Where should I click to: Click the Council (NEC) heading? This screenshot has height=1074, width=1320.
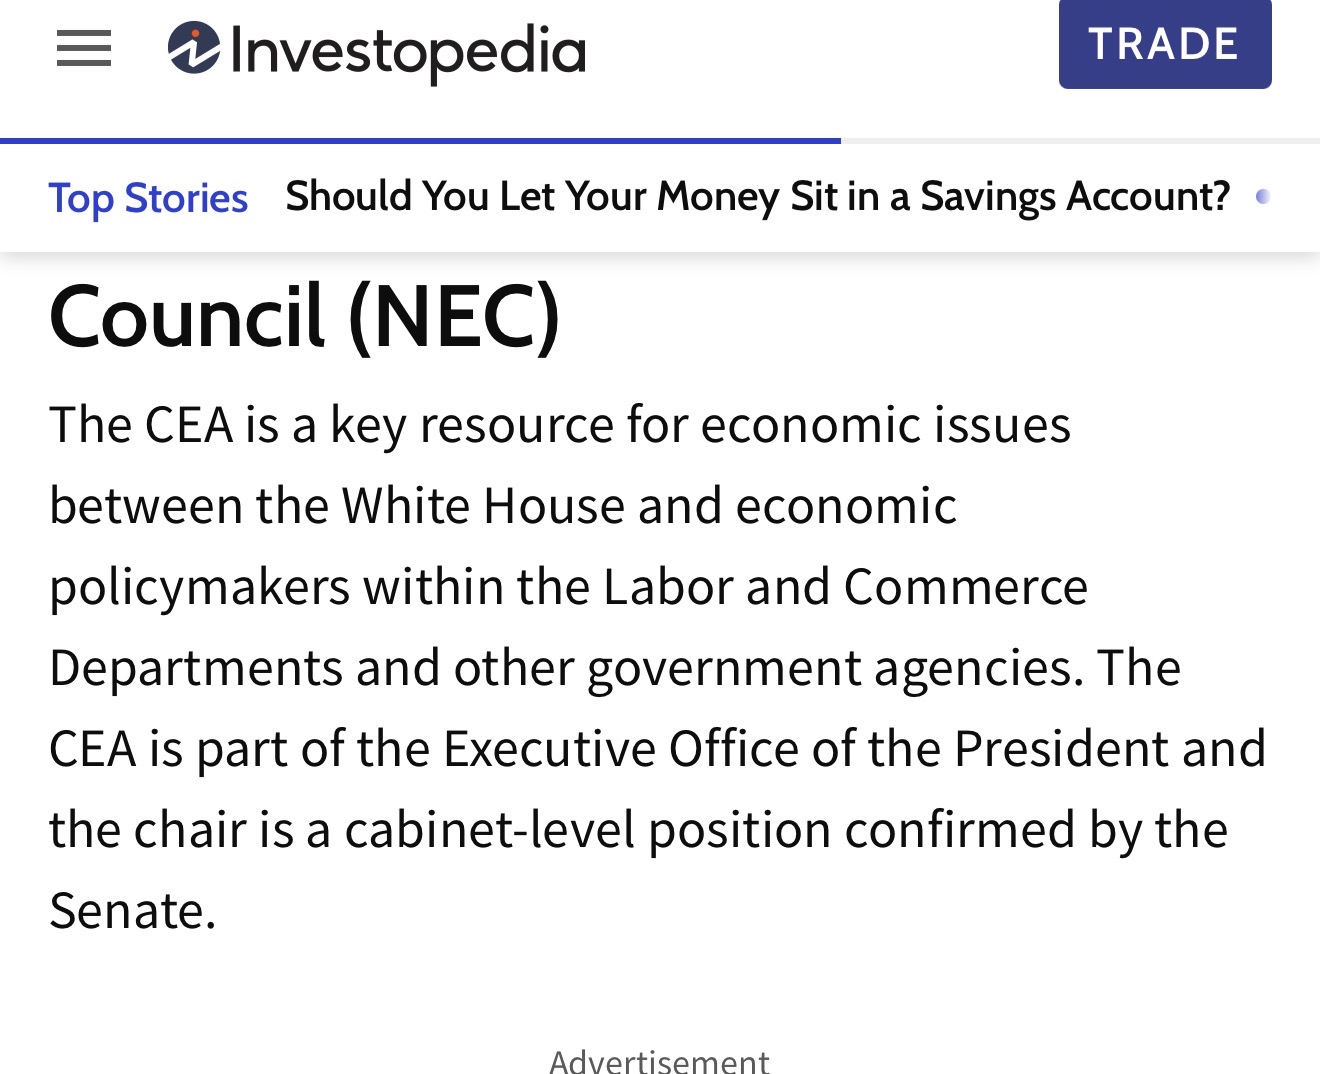[304, 317]
